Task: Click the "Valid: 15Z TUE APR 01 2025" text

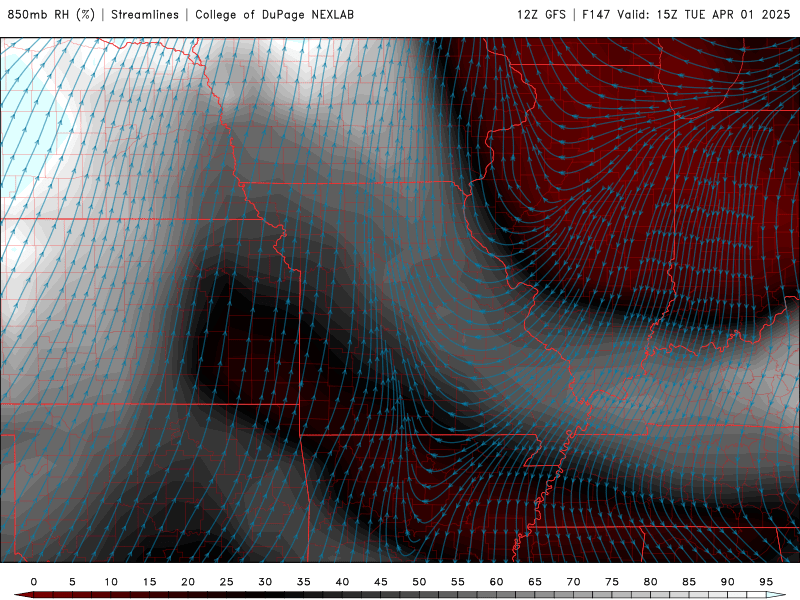Action: 704,14
